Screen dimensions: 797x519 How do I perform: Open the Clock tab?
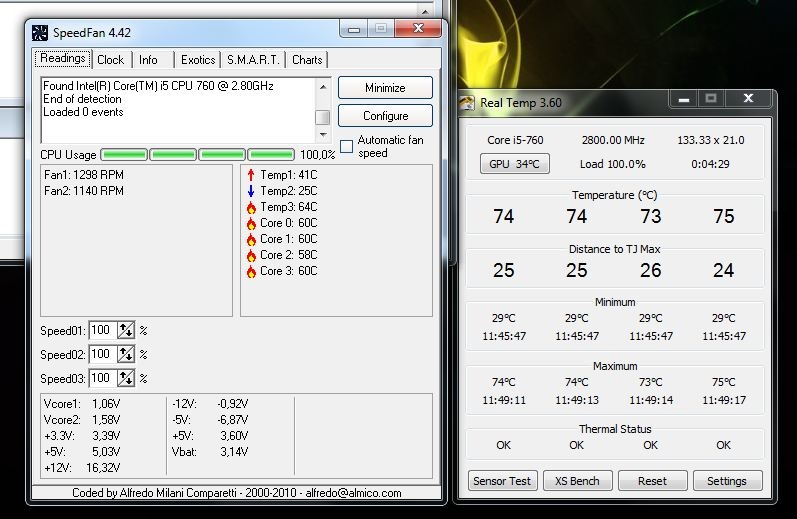click(111, 60)
